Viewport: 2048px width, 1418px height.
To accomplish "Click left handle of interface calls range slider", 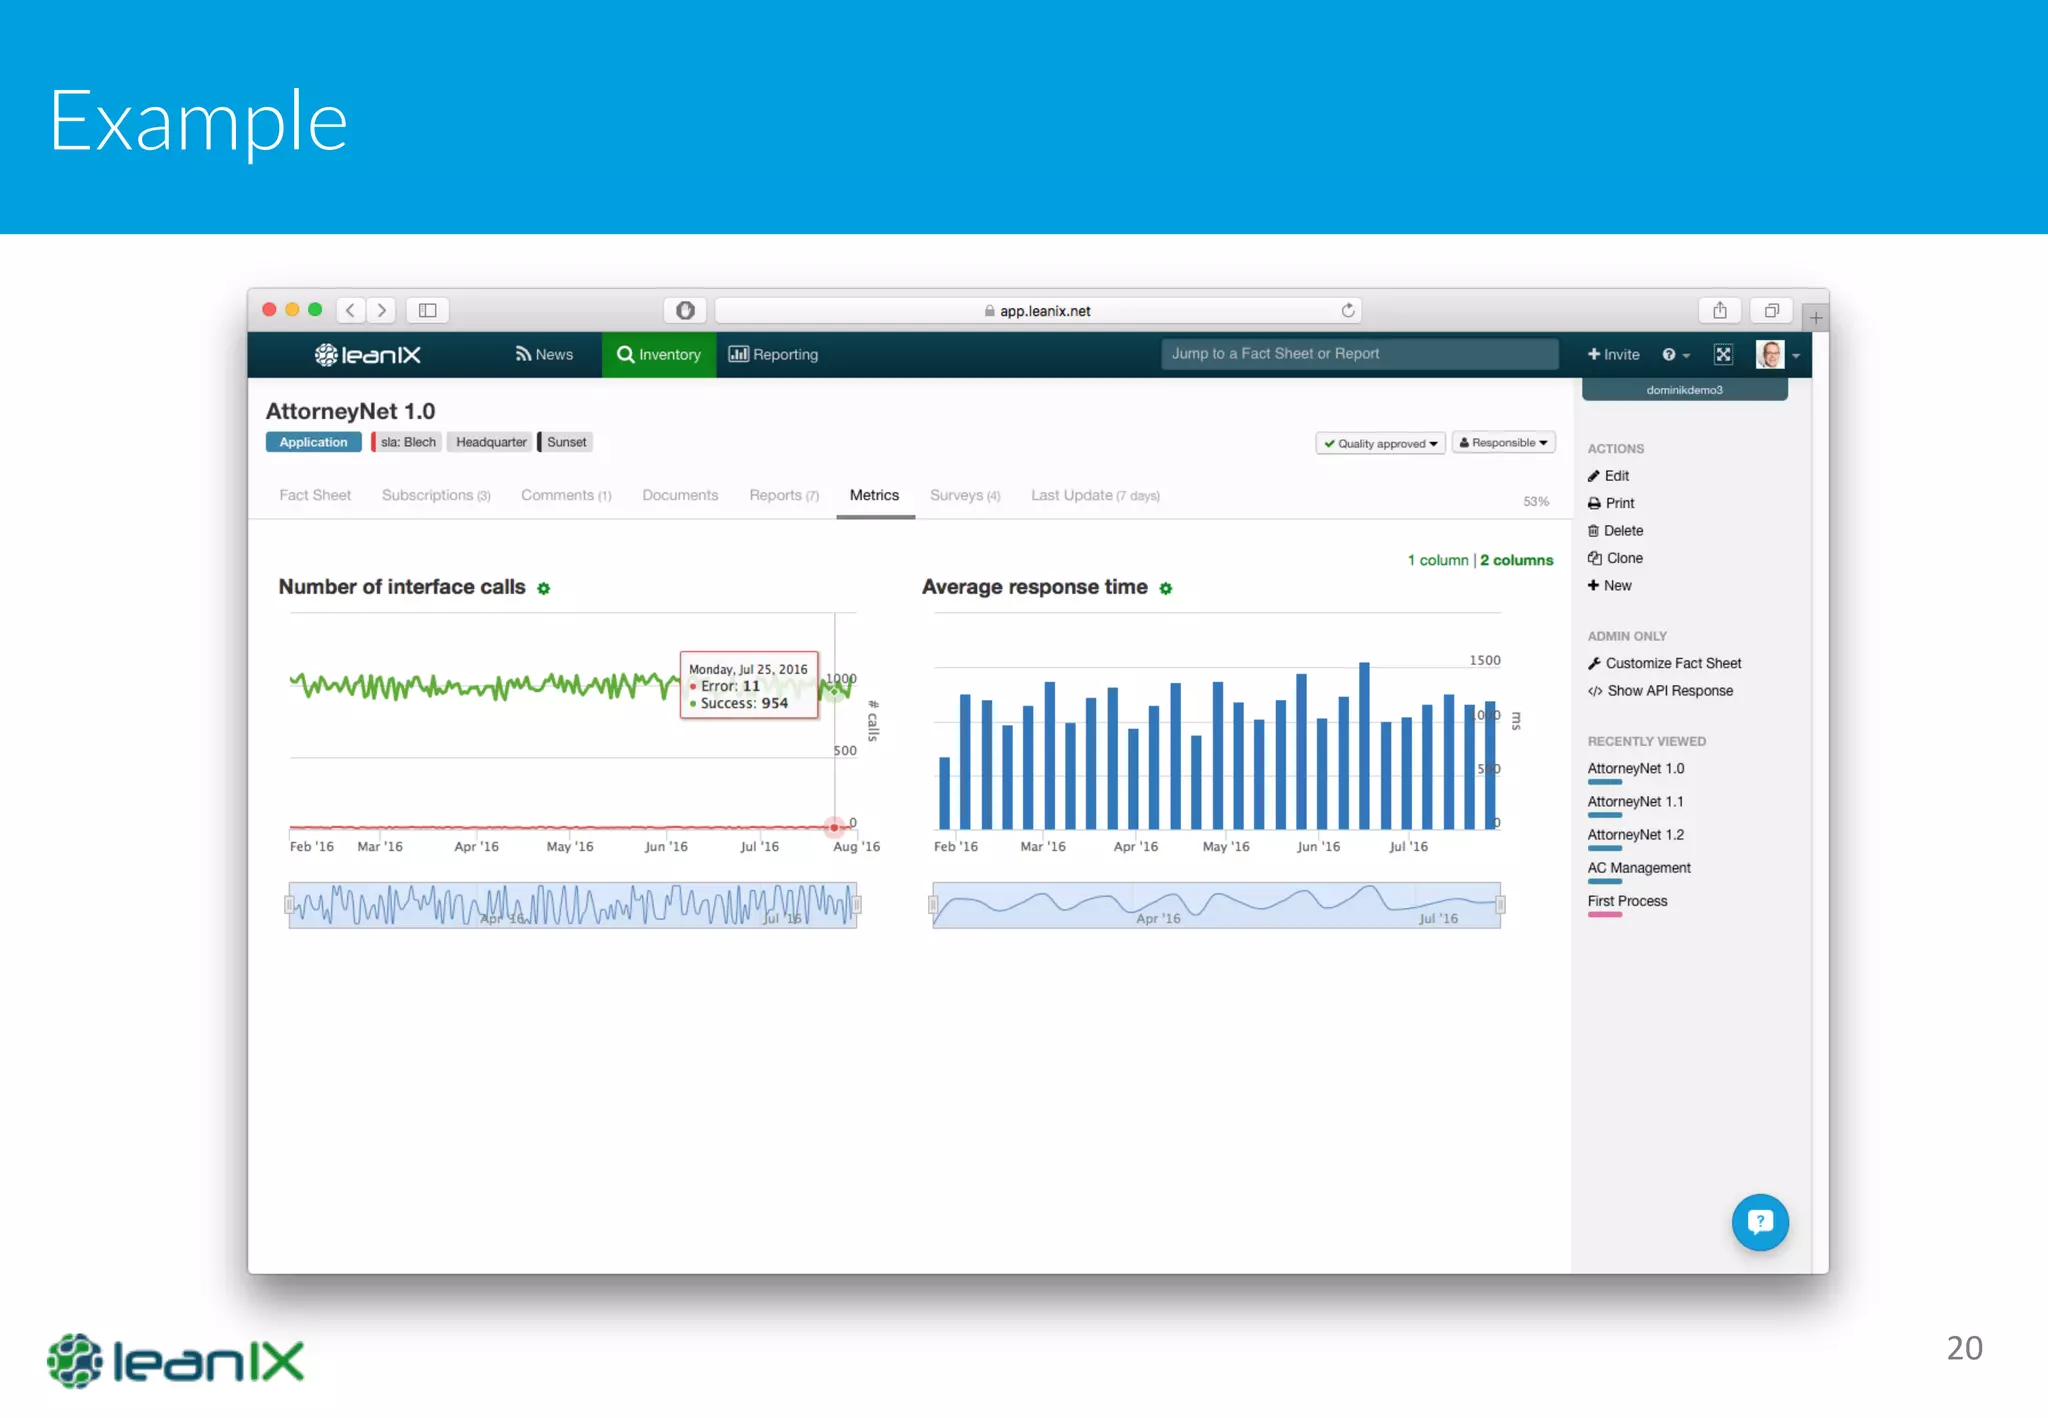I will 290,906.
